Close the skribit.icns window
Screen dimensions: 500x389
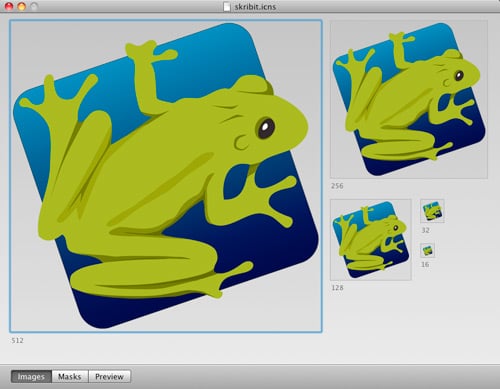pyautogui.click(x=9, y=6)
